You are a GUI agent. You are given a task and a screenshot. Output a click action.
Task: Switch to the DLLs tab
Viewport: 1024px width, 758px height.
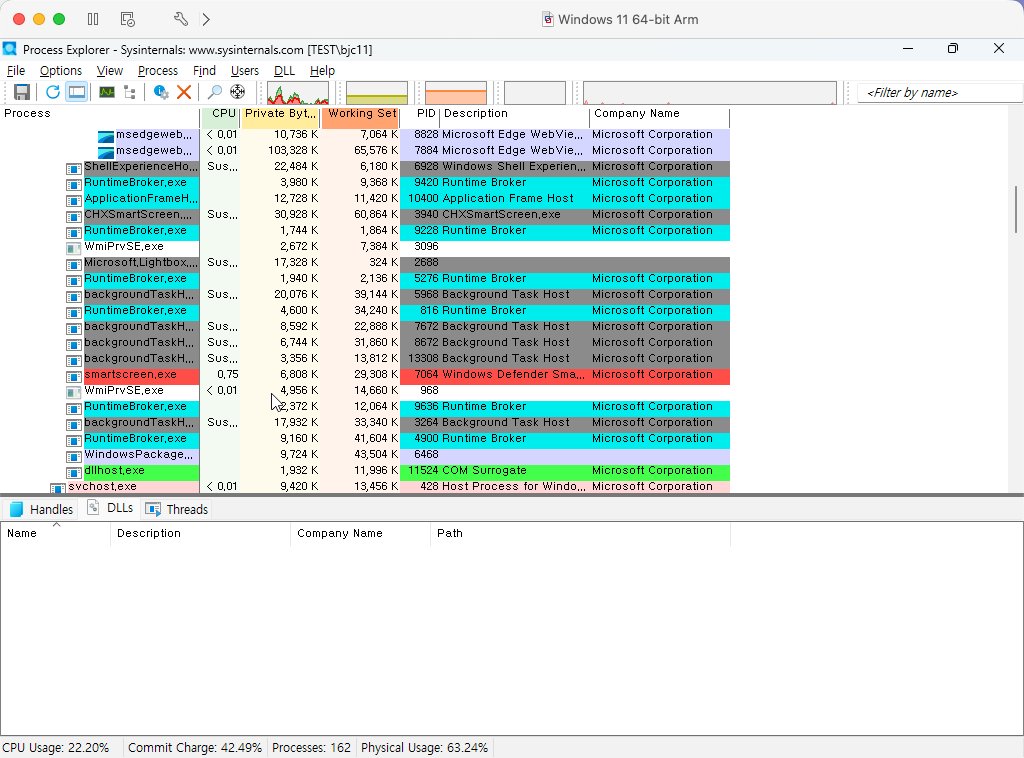tap(111, 508)
